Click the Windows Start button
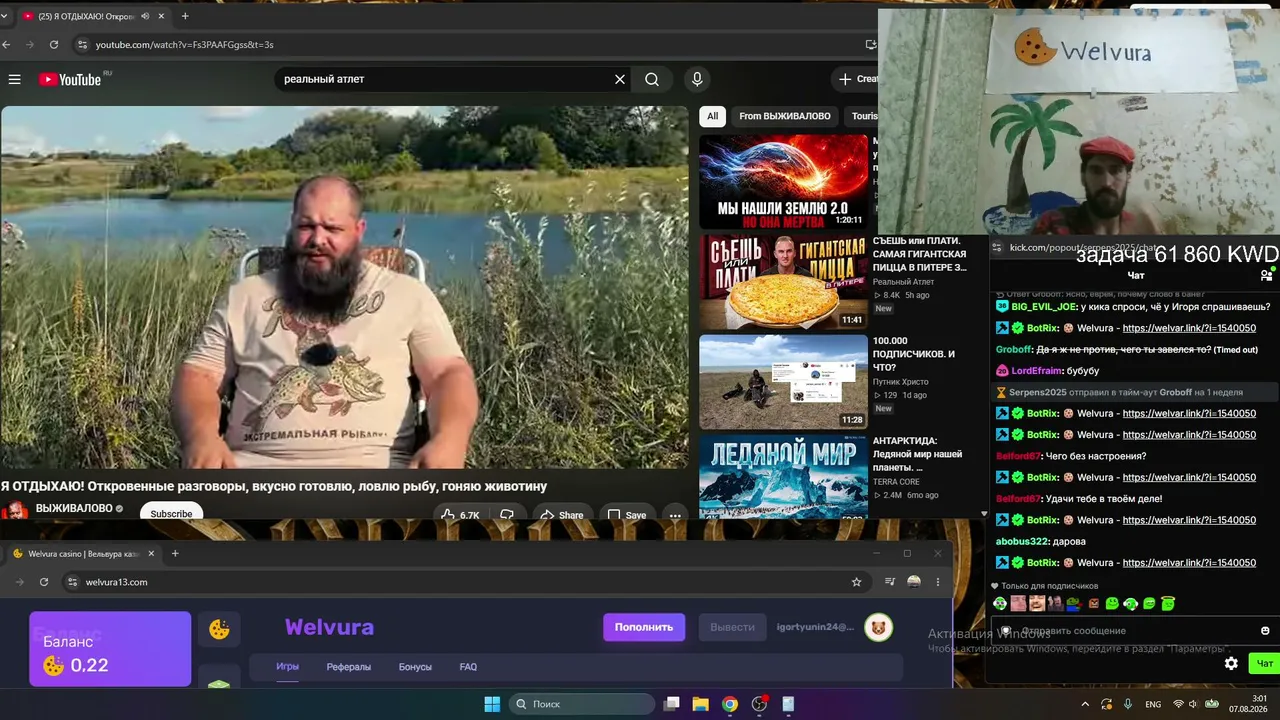Viewport: 1280px width, 720px height. pyautogui.click(x=492, y=704)
